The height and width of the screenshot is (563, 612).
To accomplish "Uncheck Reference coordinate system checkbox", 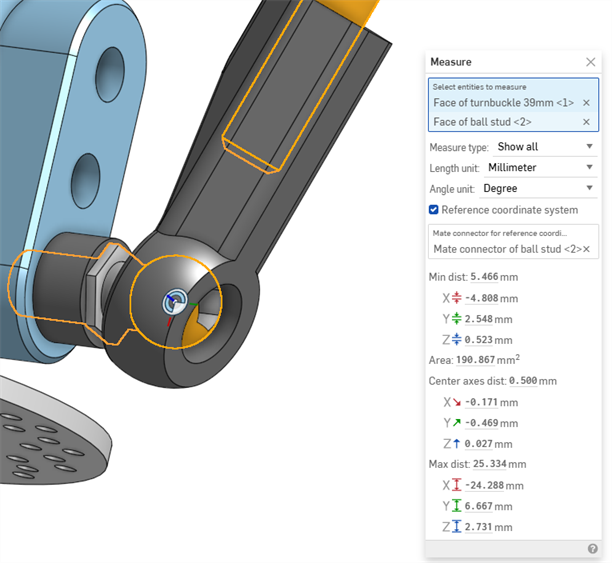I will point(434,210).
